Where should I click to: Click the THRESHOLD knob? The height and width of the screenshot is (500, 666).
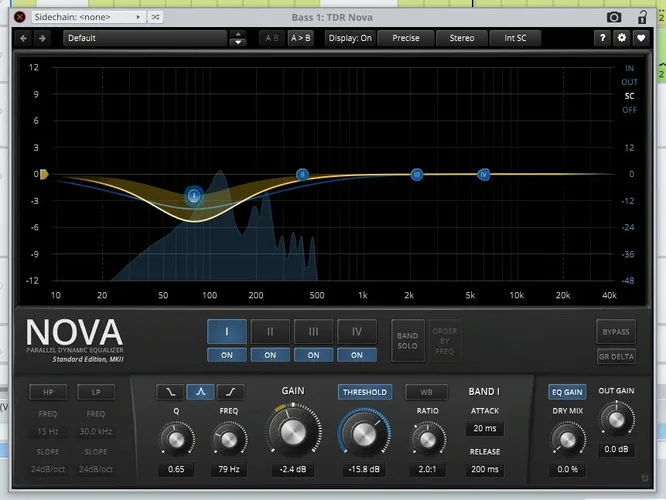[x=364, y=435]
